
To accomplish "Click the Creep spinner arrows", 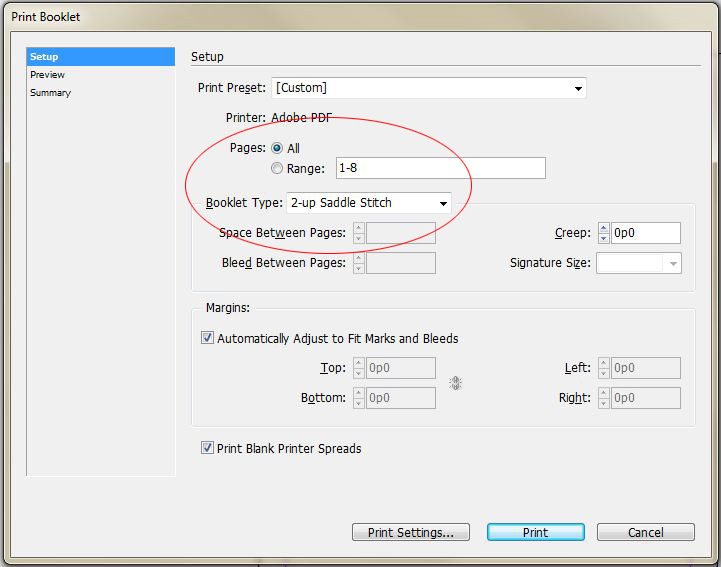I will pyautogui.click(x=604, y=233).
